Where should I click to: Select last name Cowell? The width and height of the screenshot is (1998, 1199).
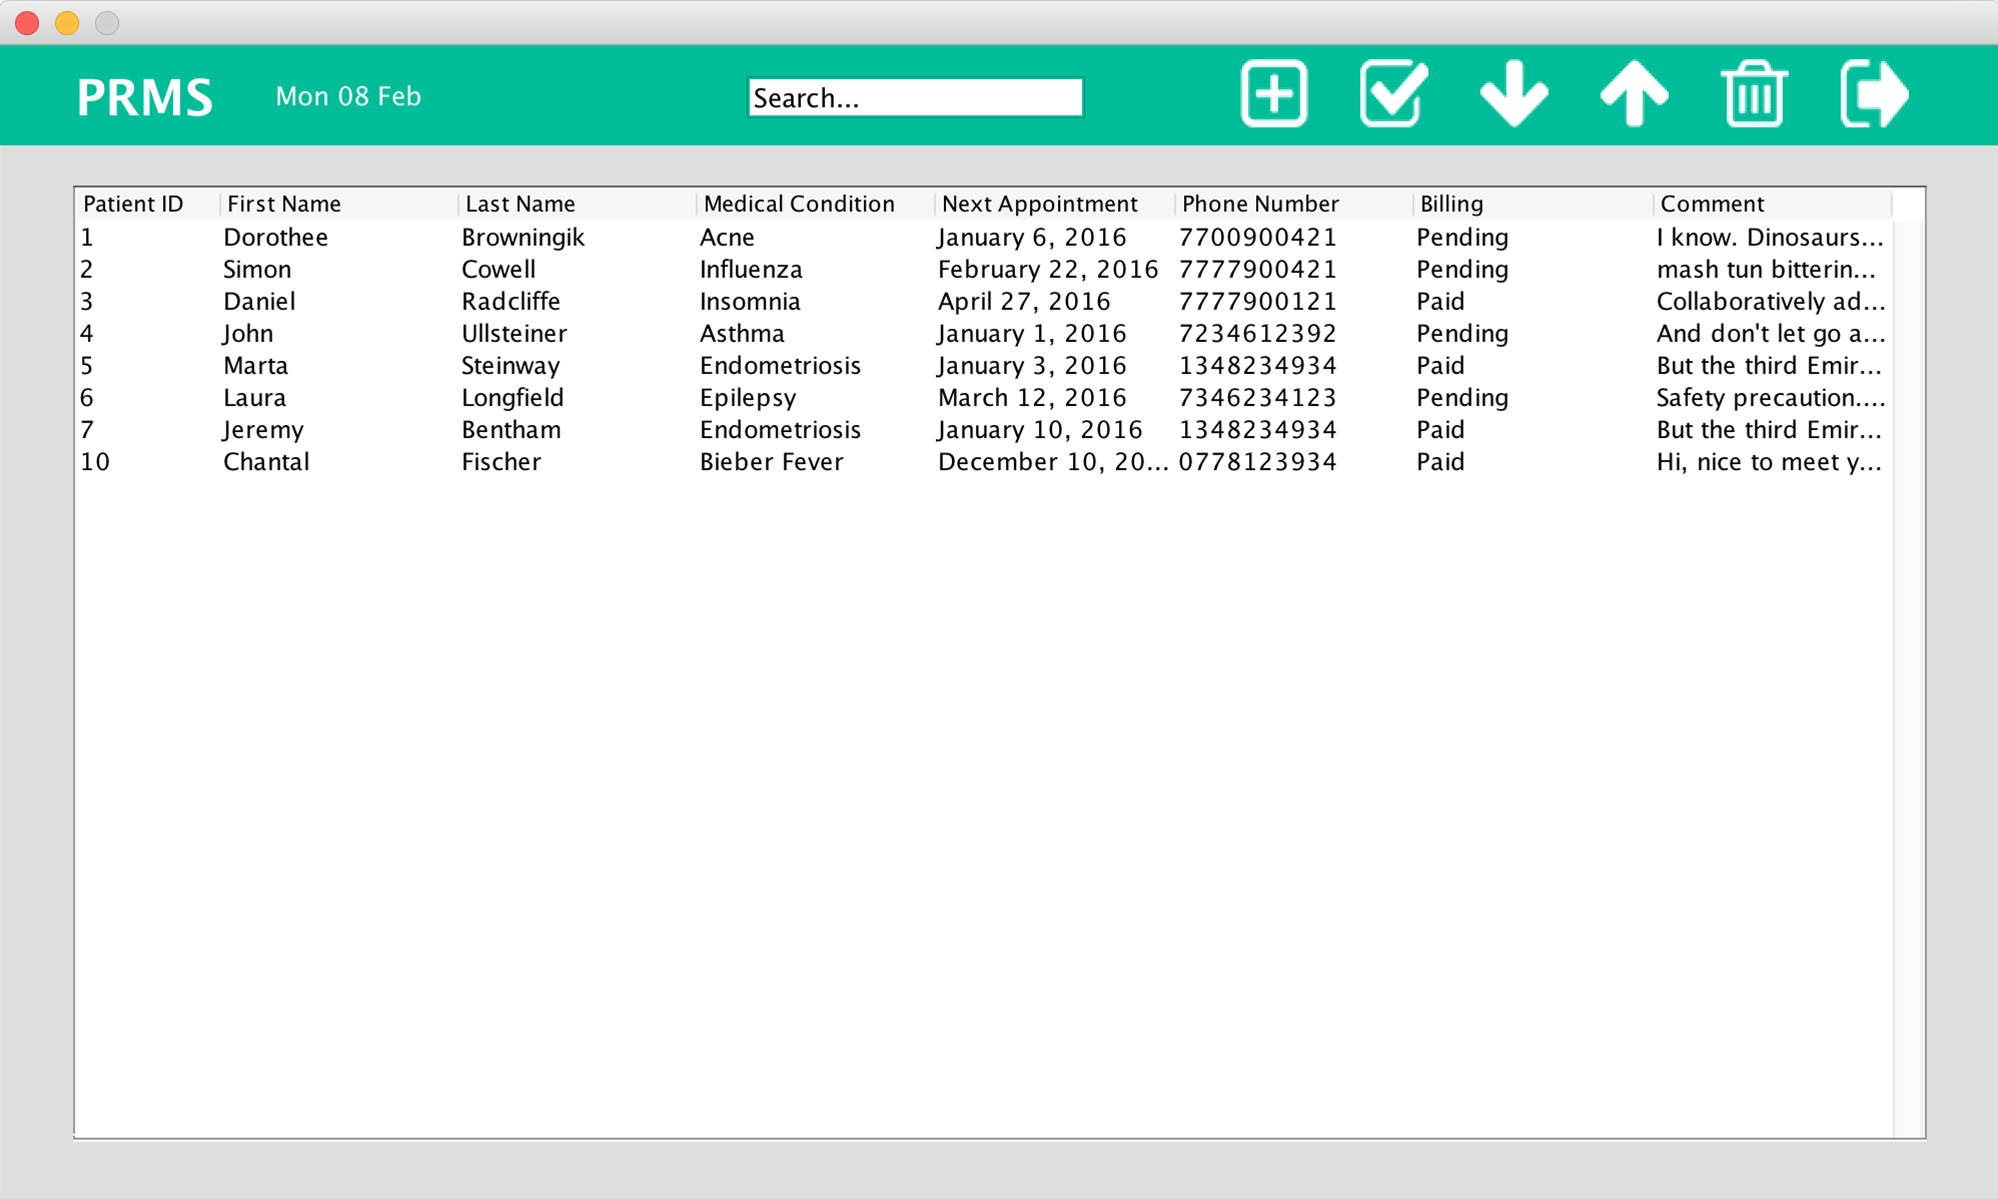click(498, 269)
